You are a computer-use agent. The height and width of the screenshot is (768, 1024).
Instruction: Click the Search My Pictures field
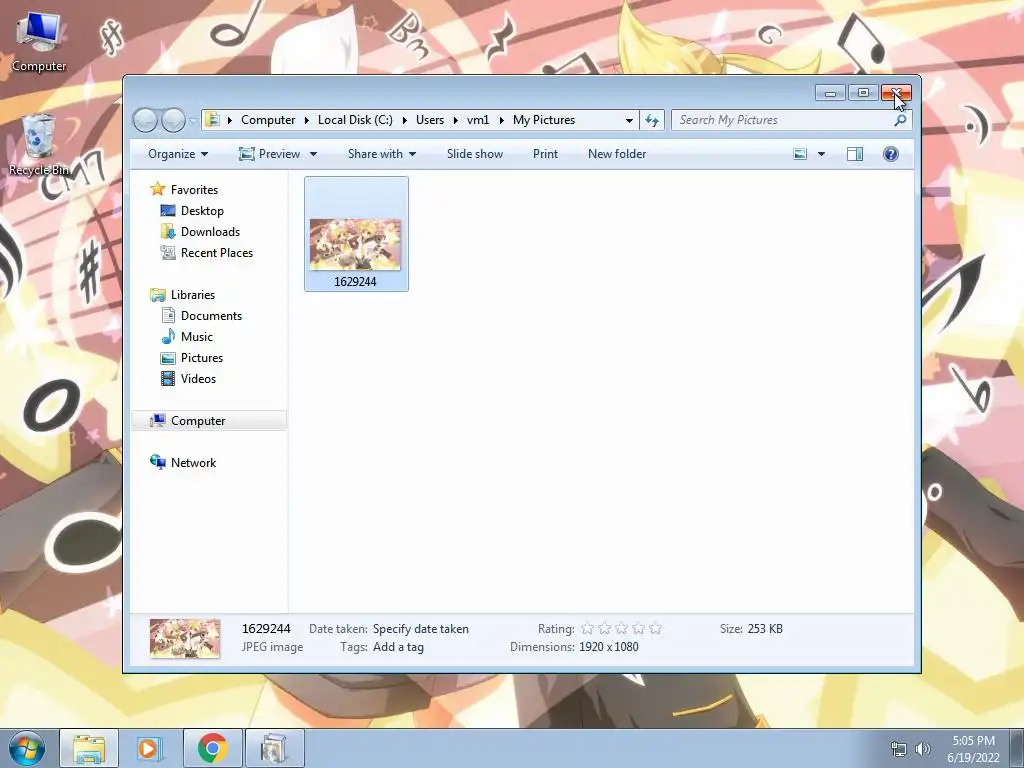click(782, 120)
